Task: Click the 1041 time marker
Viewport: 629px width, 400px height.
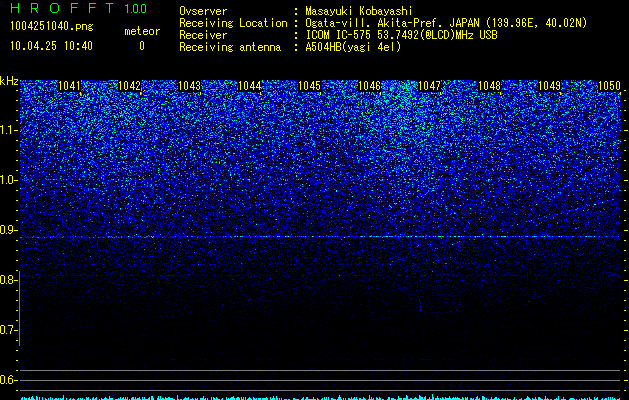Action: [x=69, y=86]
